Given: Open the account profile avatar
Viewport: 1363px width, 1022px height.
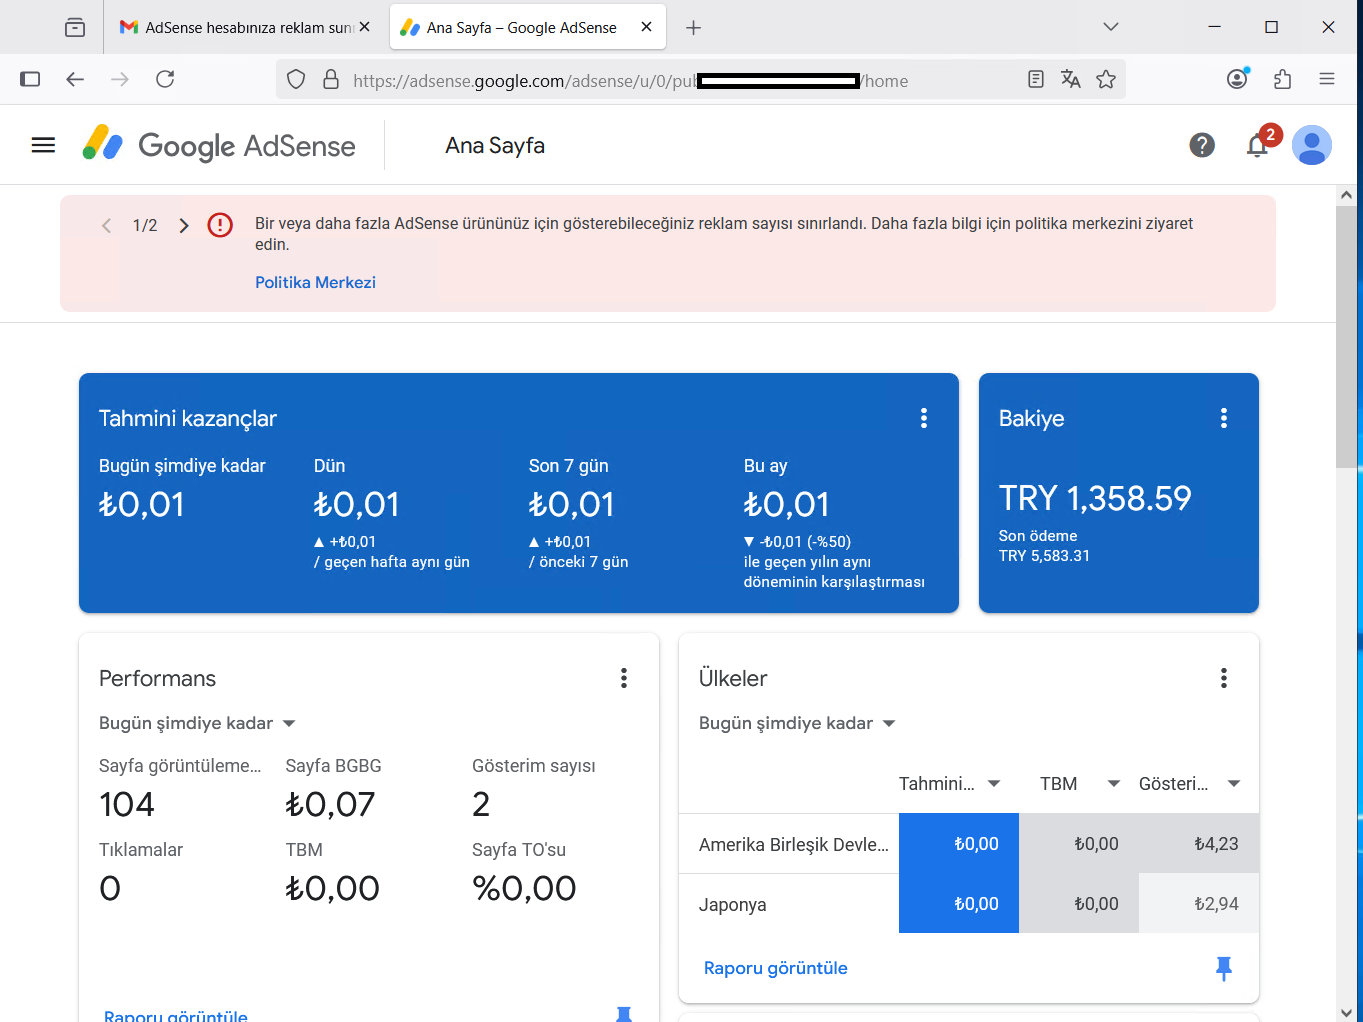Looking at the screenshot, I should pos(1312,145).
